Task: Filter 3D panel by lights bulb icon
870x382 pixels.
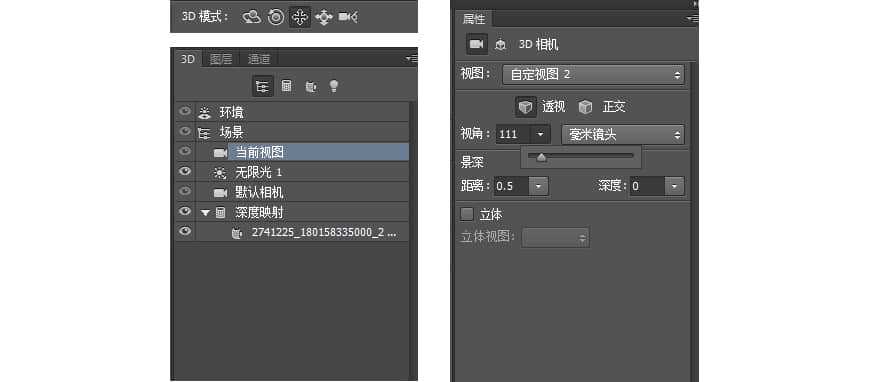Action: (333, 86)
